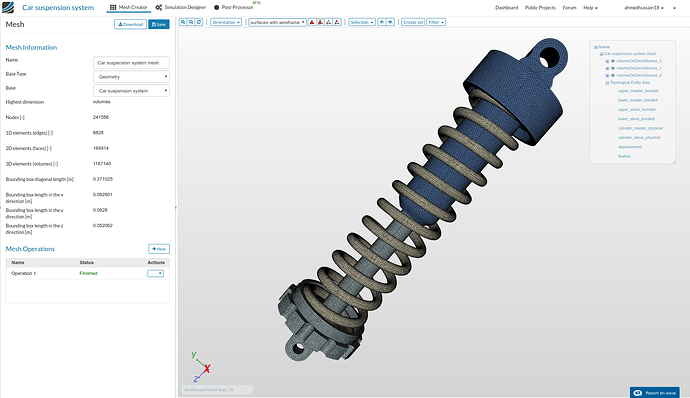Reset the view with the refresh icon
690x398 pixels.
[199, 22]
